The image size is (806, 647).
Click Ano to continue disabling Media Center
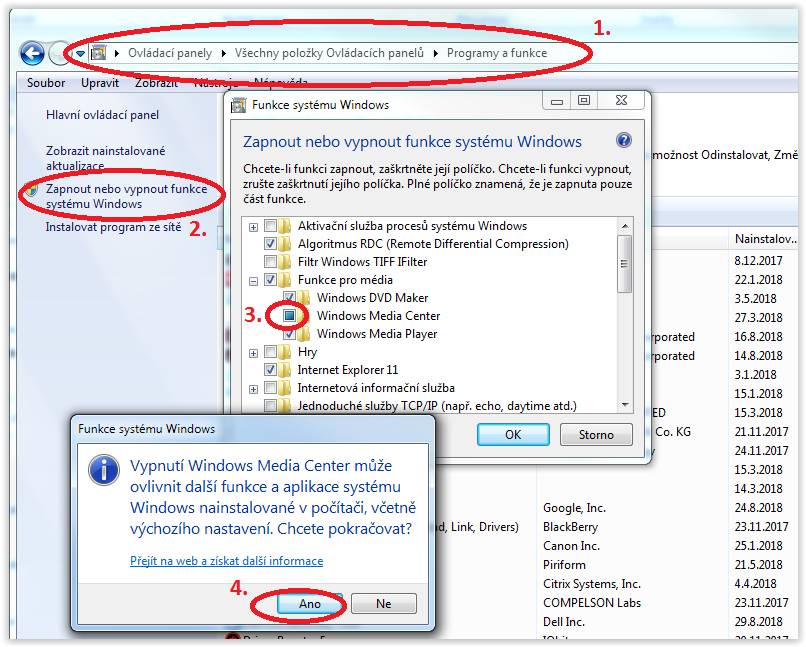pos(310,604)
